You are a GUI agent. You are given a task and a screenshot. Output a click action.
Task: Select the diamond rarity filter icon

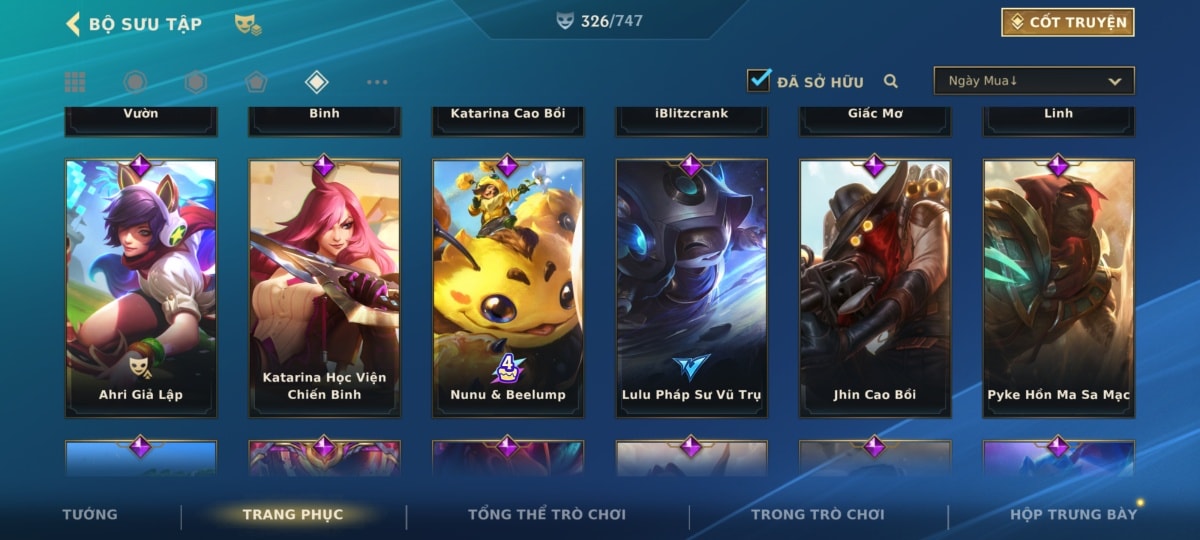[317, 82]
